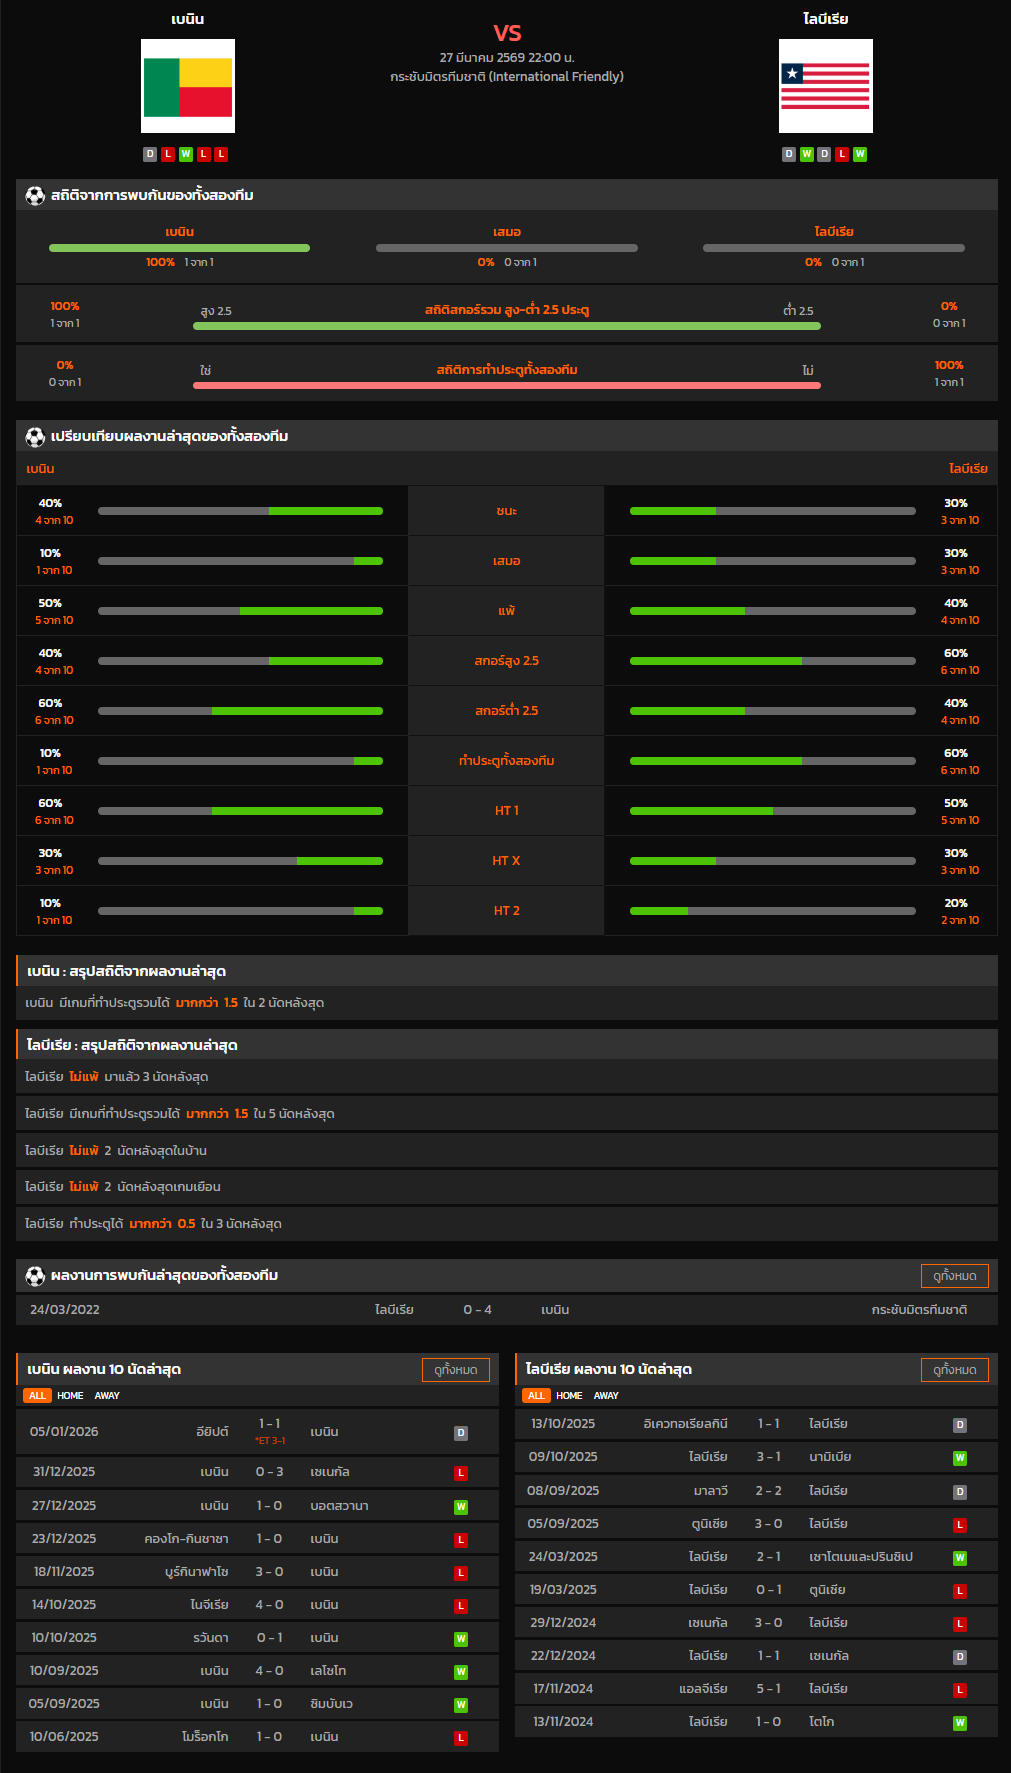The width and height of the screenshot is (1011, 1773).
Task: Click the soccer ball icon beside head-to-head stats
Action: 35,195
